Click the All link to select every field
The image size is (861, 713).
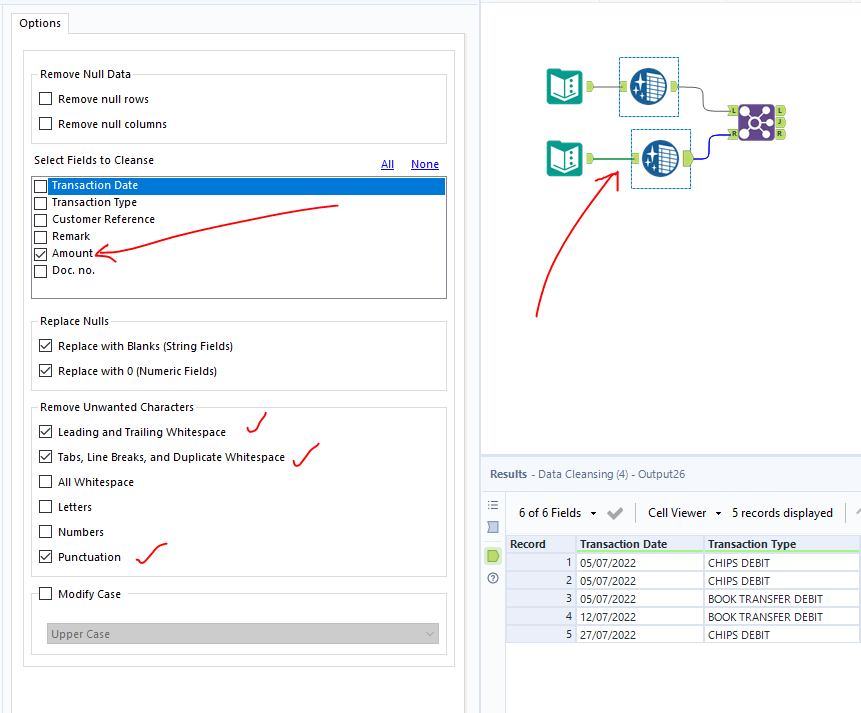[387, 164]
